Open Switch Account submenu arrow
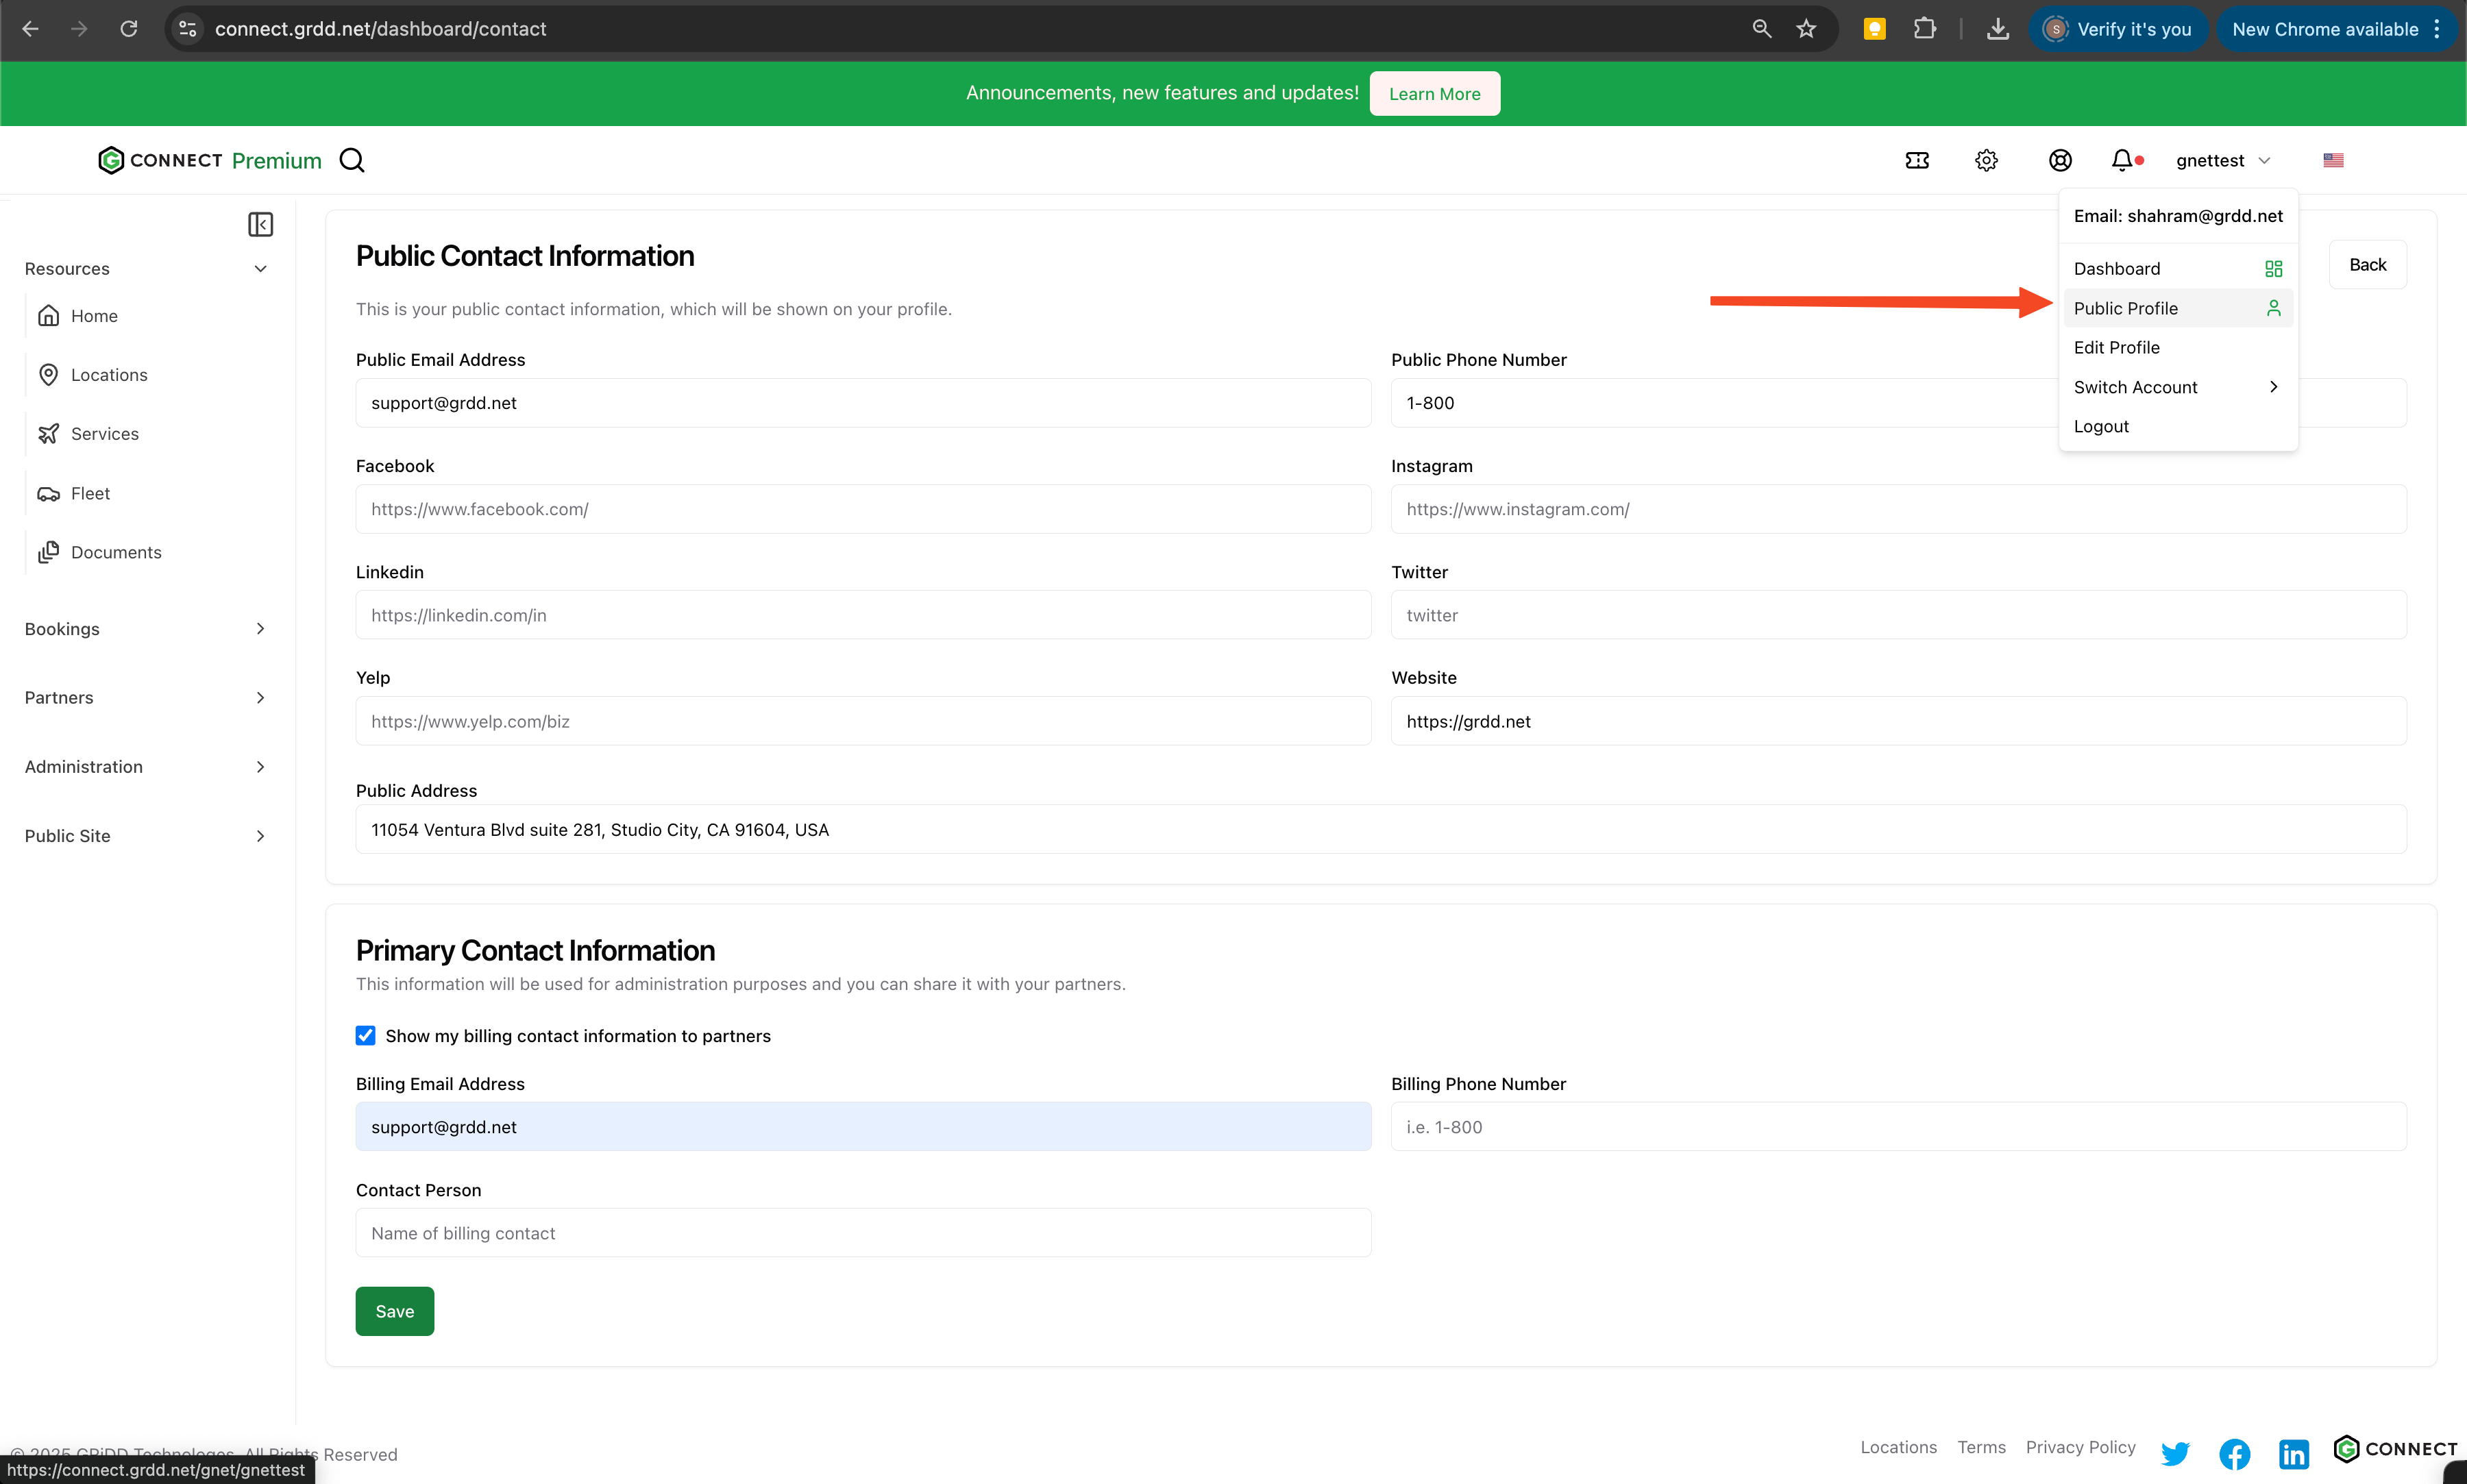Viewport: 2467px width, 1484px height. click(x=2273, y=387)
